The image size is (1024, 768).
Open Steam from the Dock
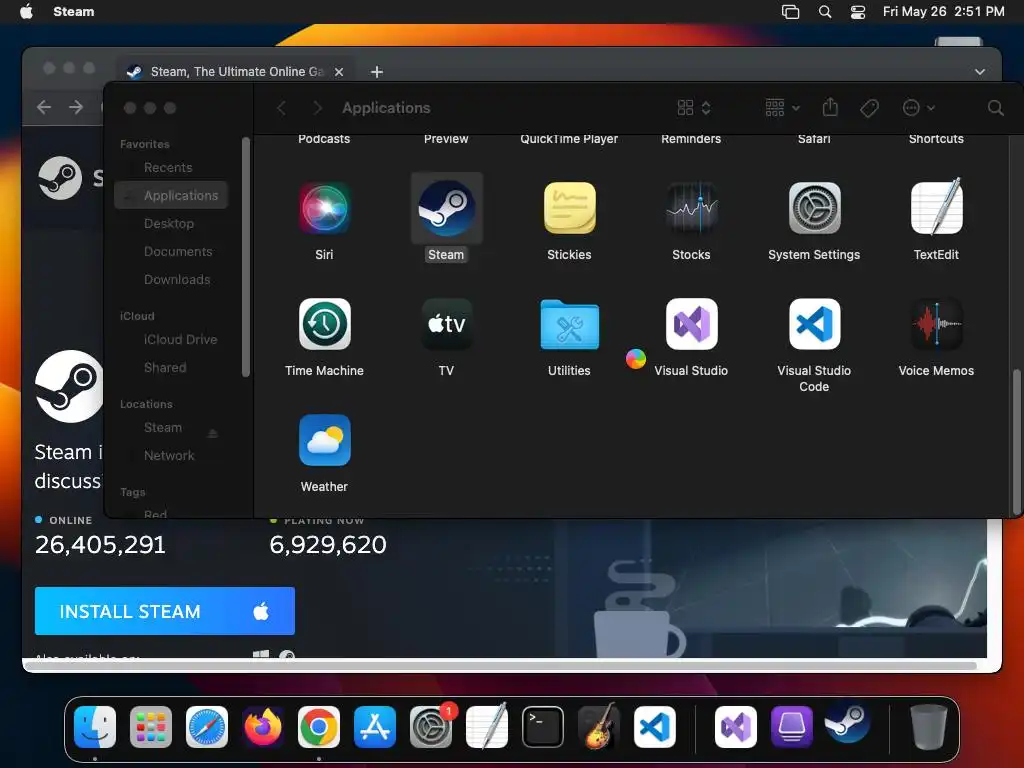pos(848,722)
